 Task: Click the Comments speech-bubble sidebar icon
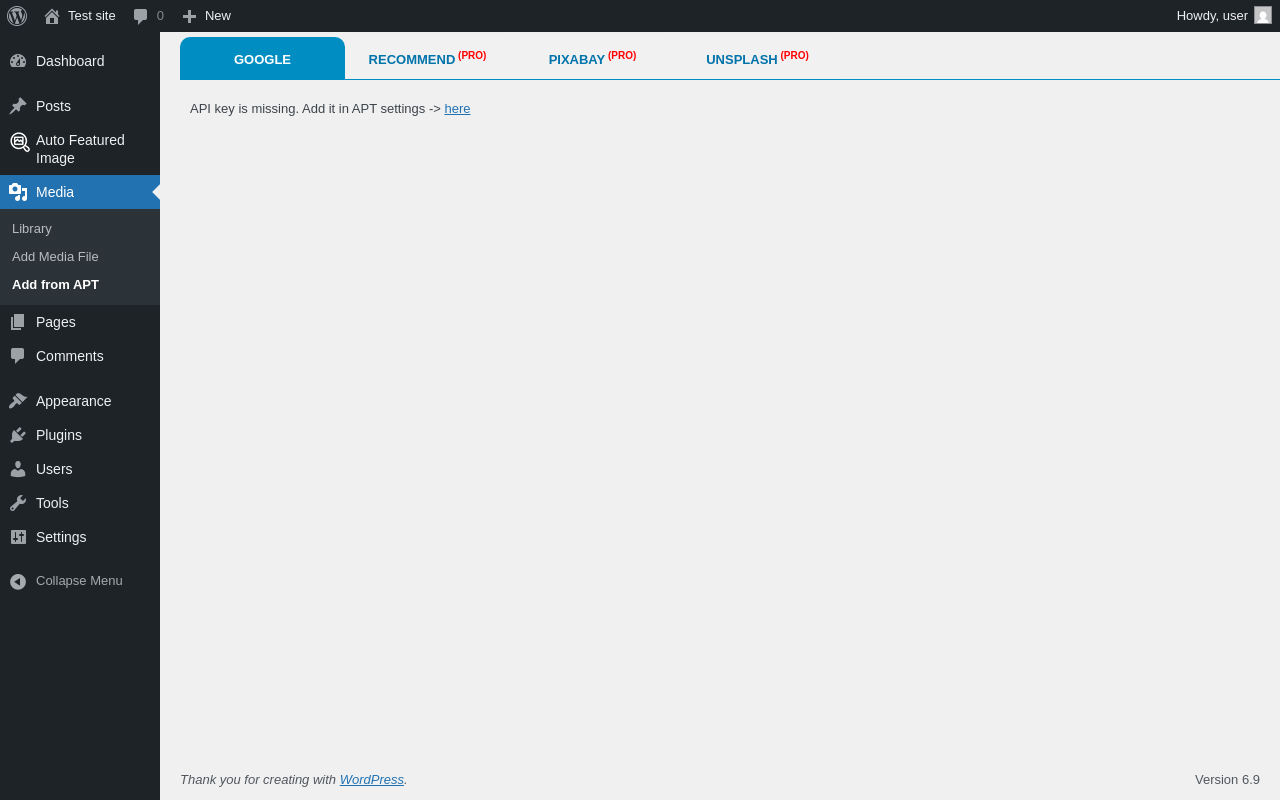[18, 356]
